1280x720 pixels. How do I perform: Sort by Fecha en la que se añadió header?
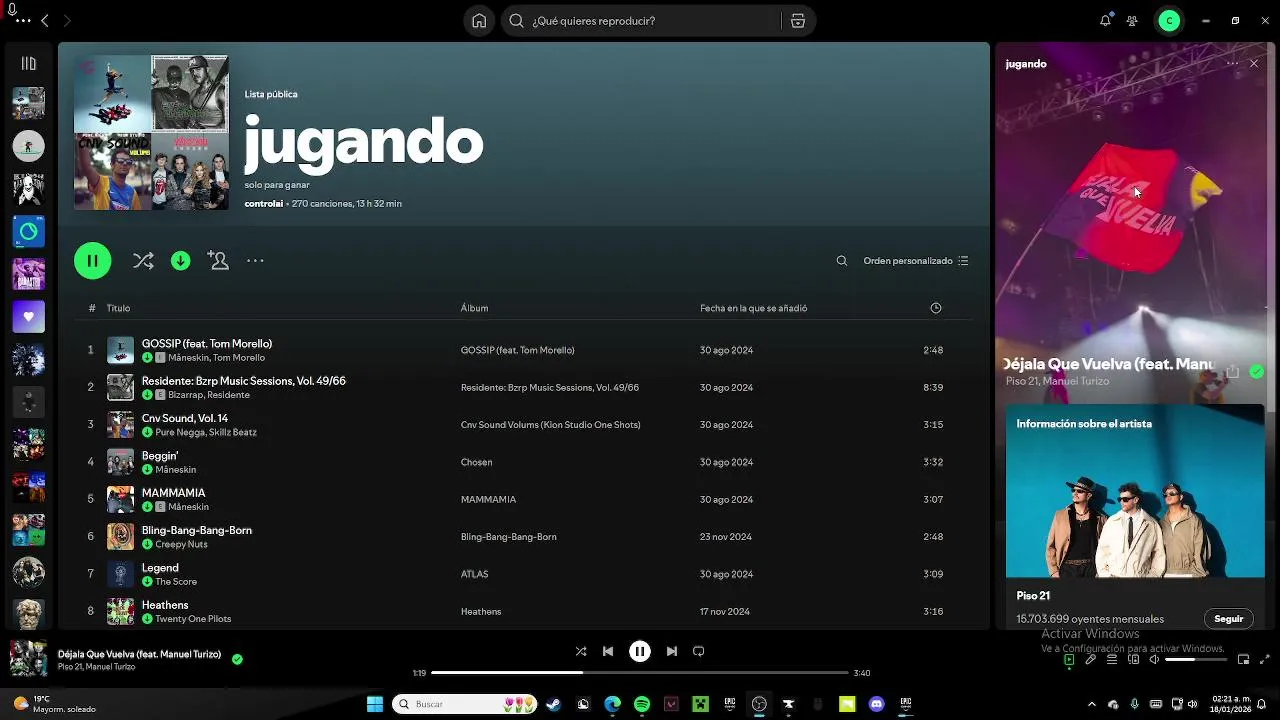point(753,308)
